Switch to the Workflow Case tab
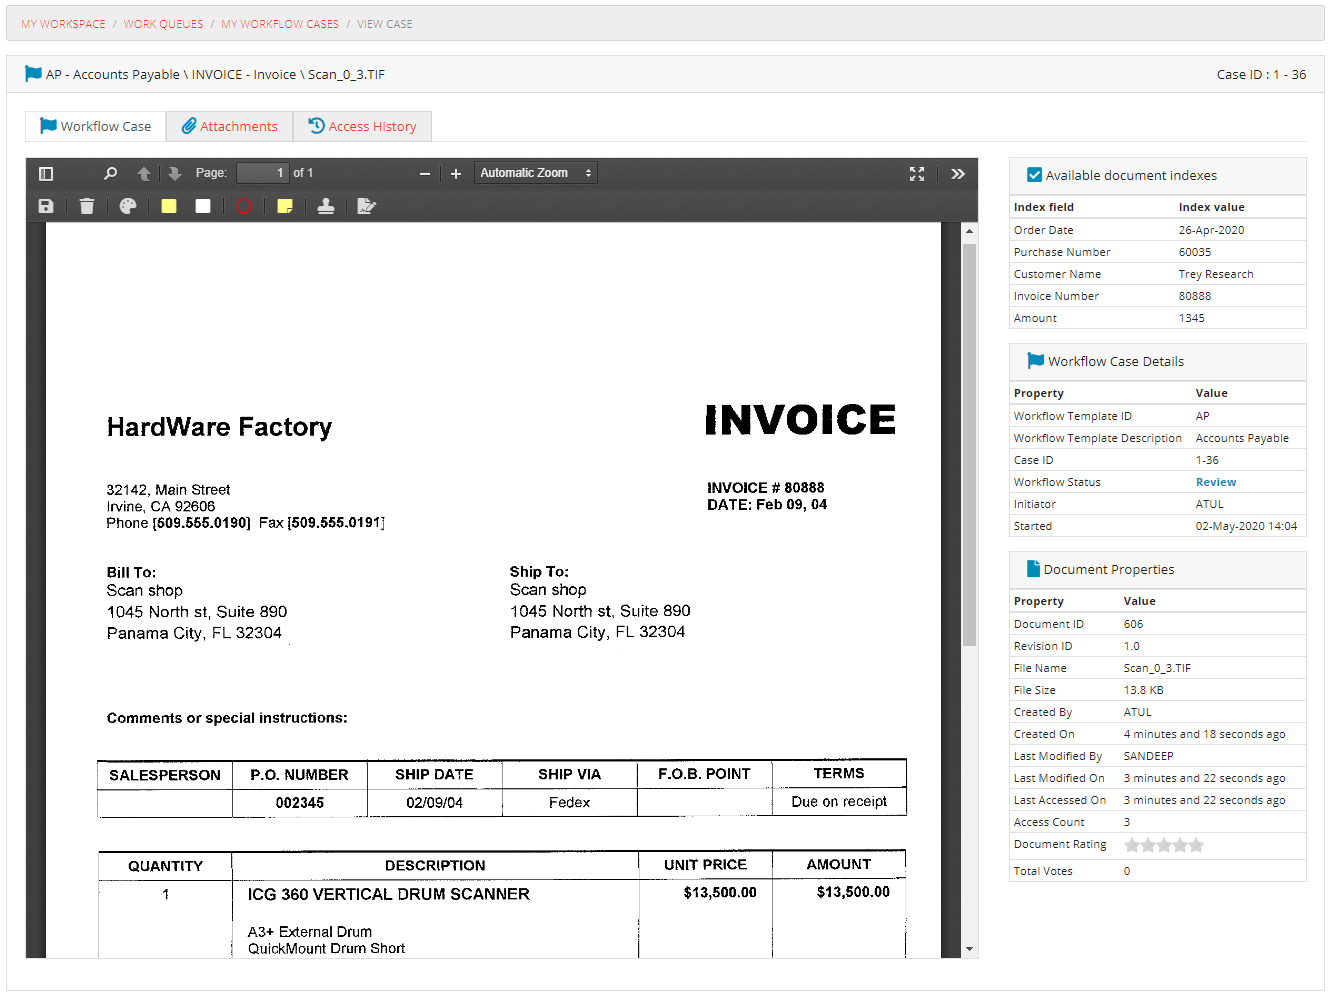 click(96, 126)
